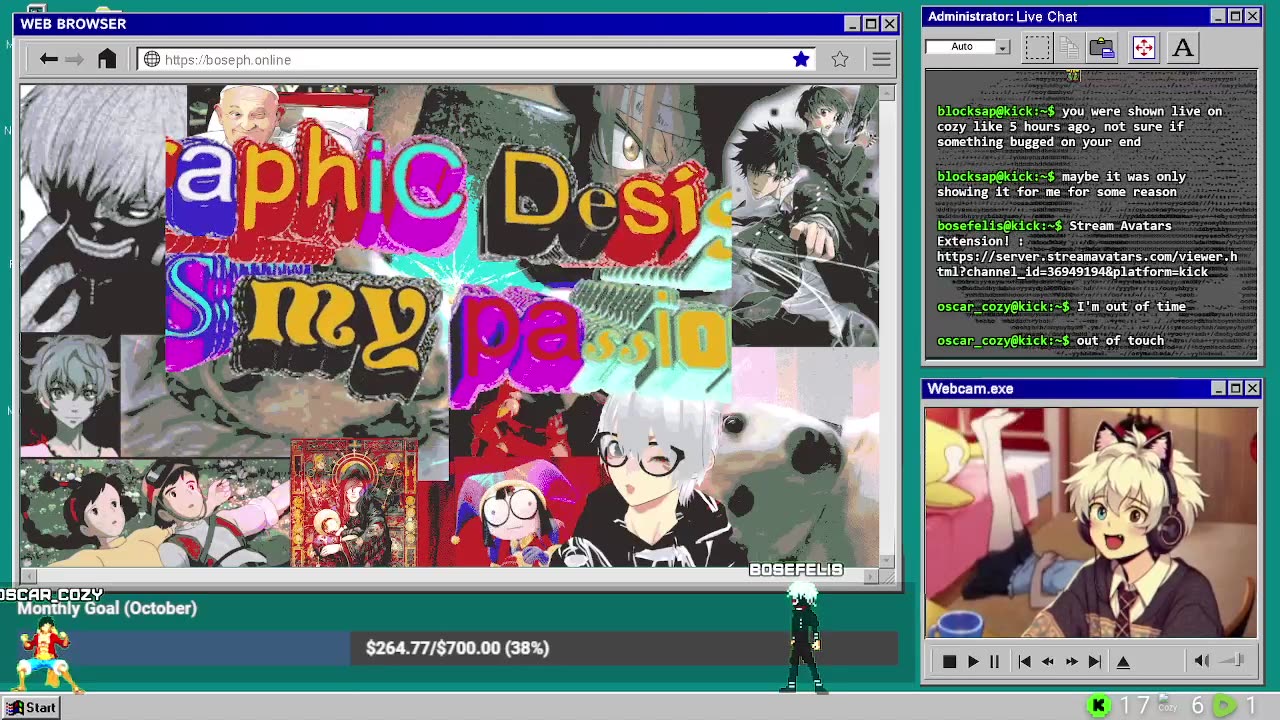Click the monthly goal progress bar
The image size is (1280, 720).
pos(457,648)
